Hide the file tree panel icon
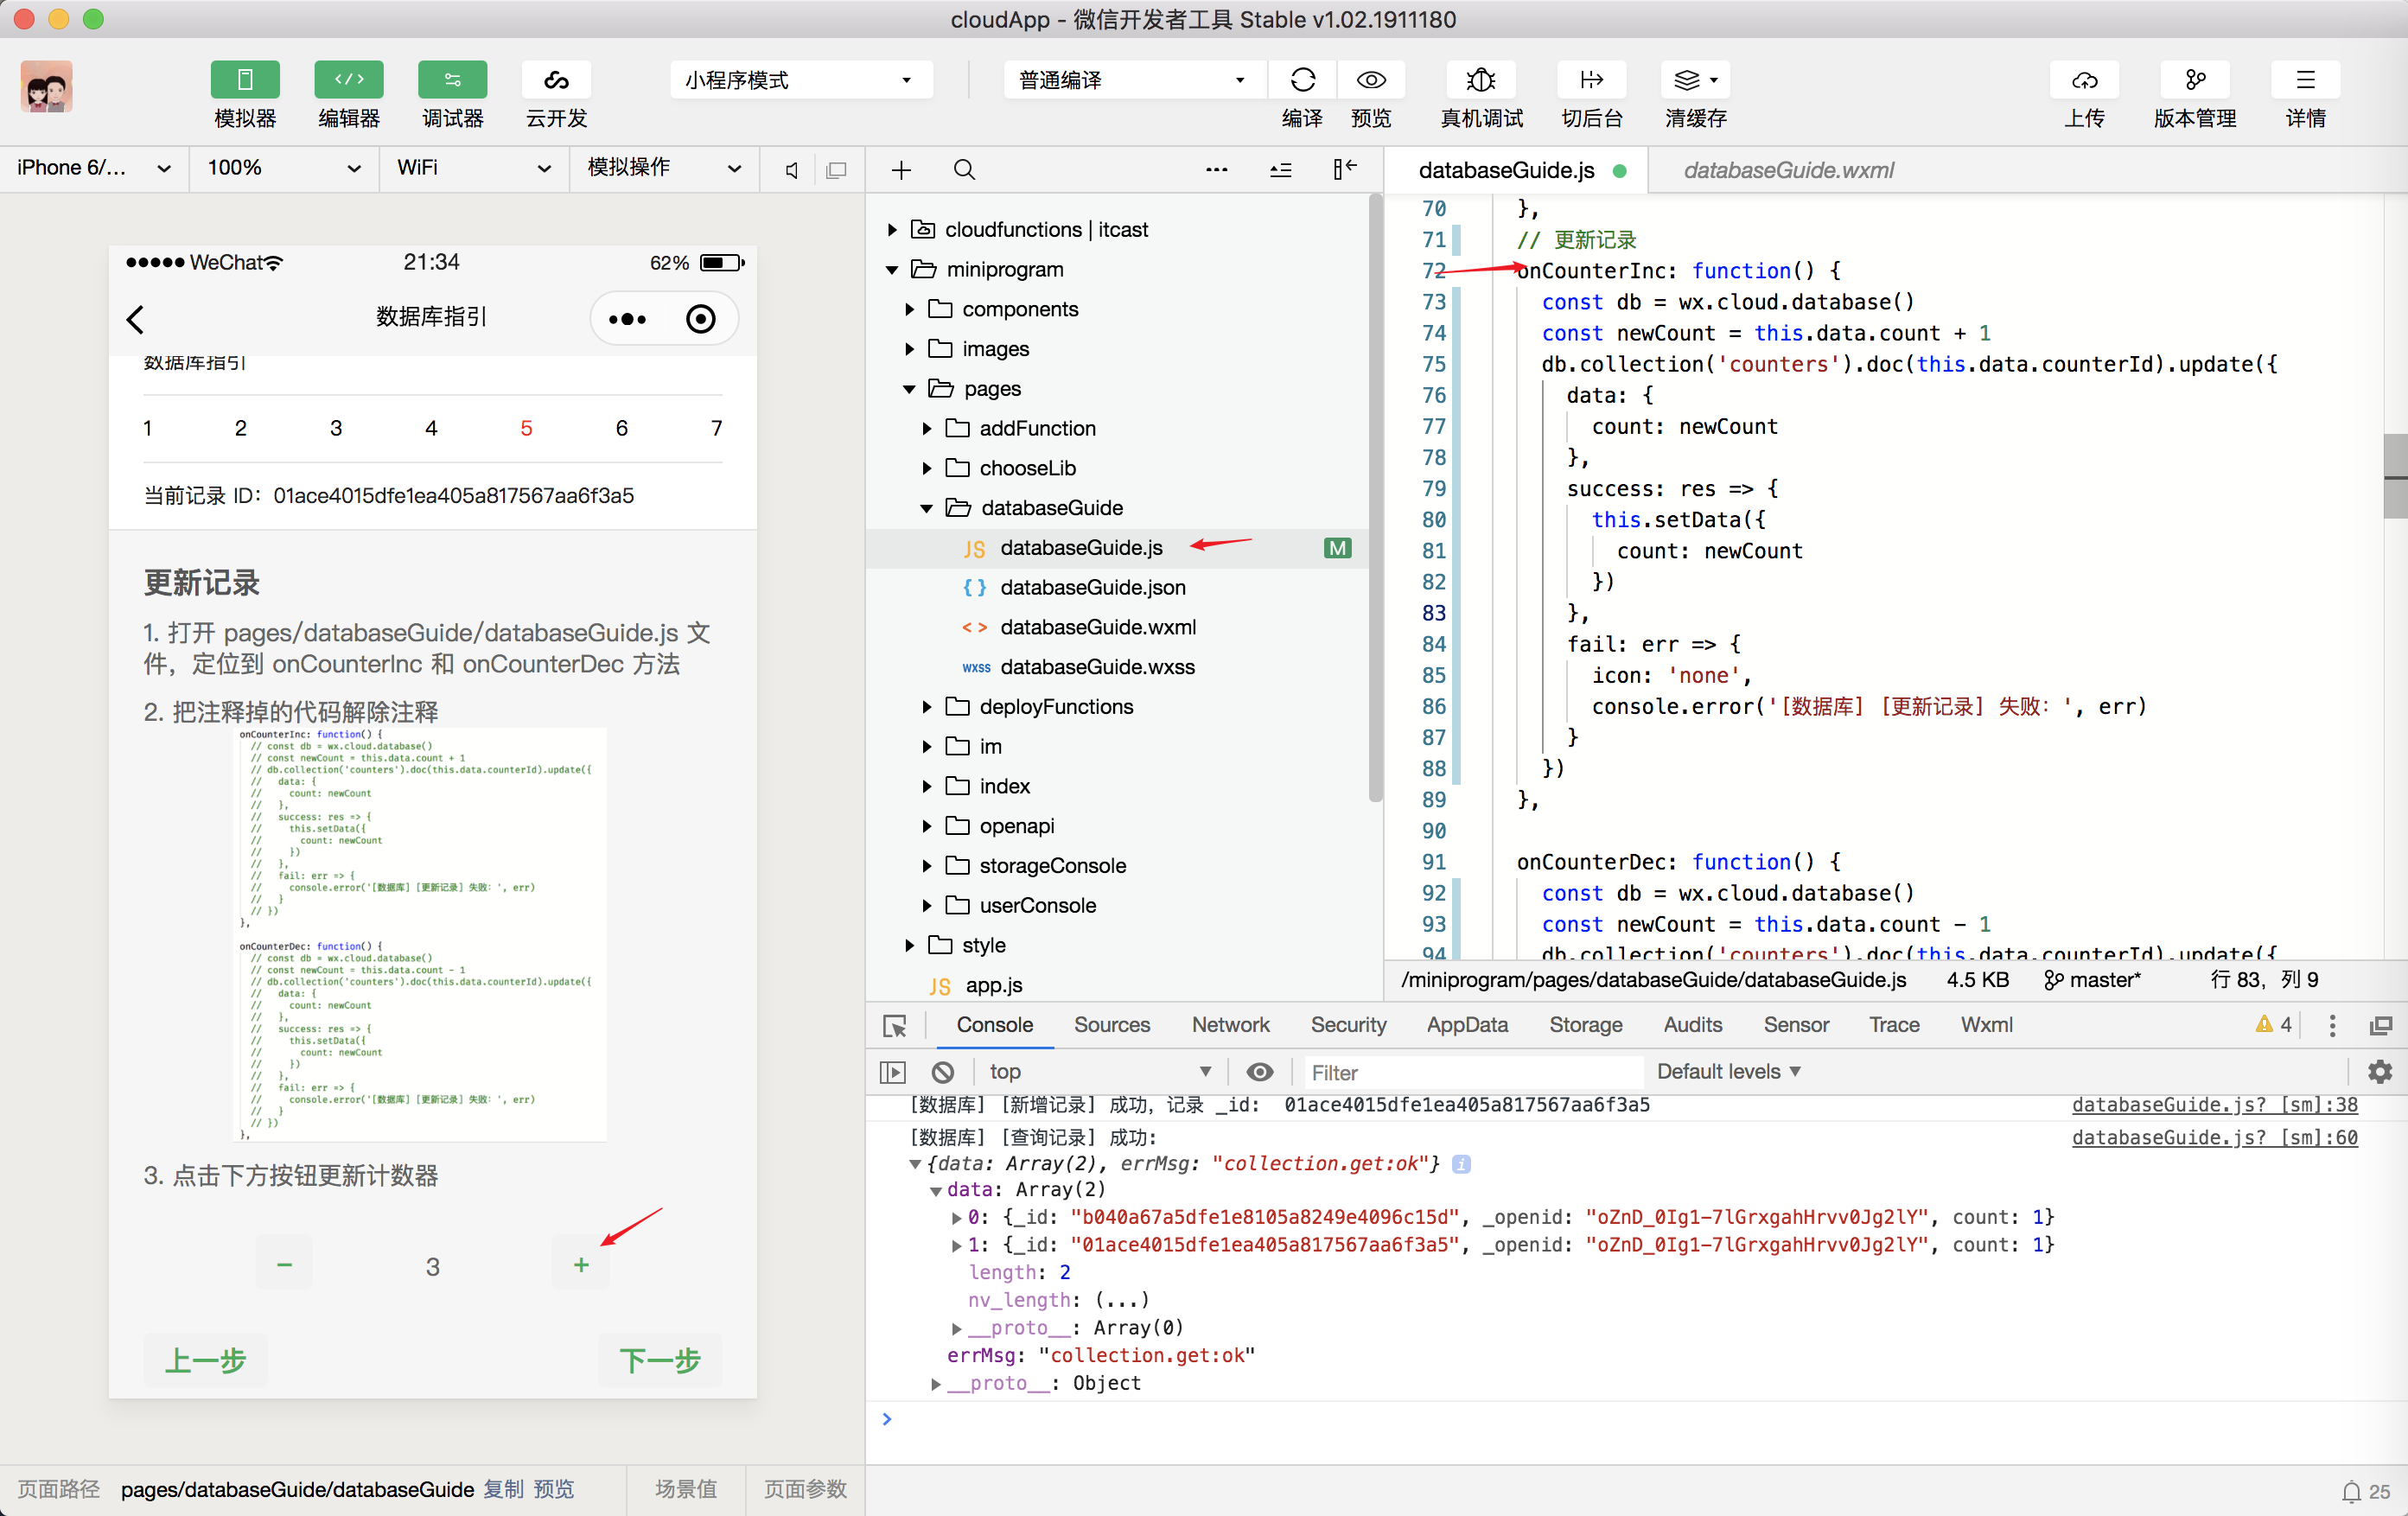The height and width of the screenshot is (1516, 2408). [x=1344, y=170]
